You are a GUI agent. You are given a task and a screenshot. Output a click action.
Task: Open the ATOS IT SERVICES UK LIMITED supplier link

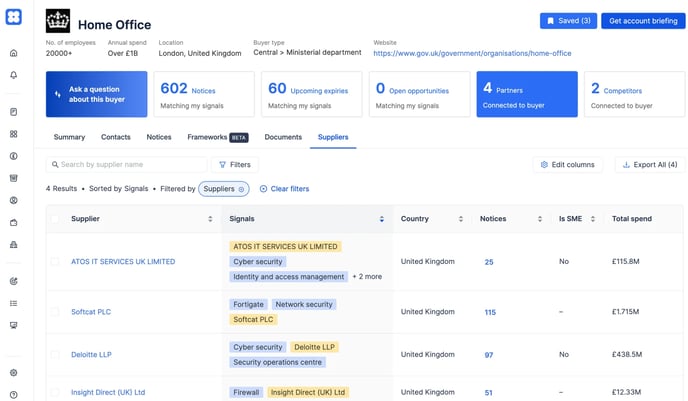tap(123, 261)
